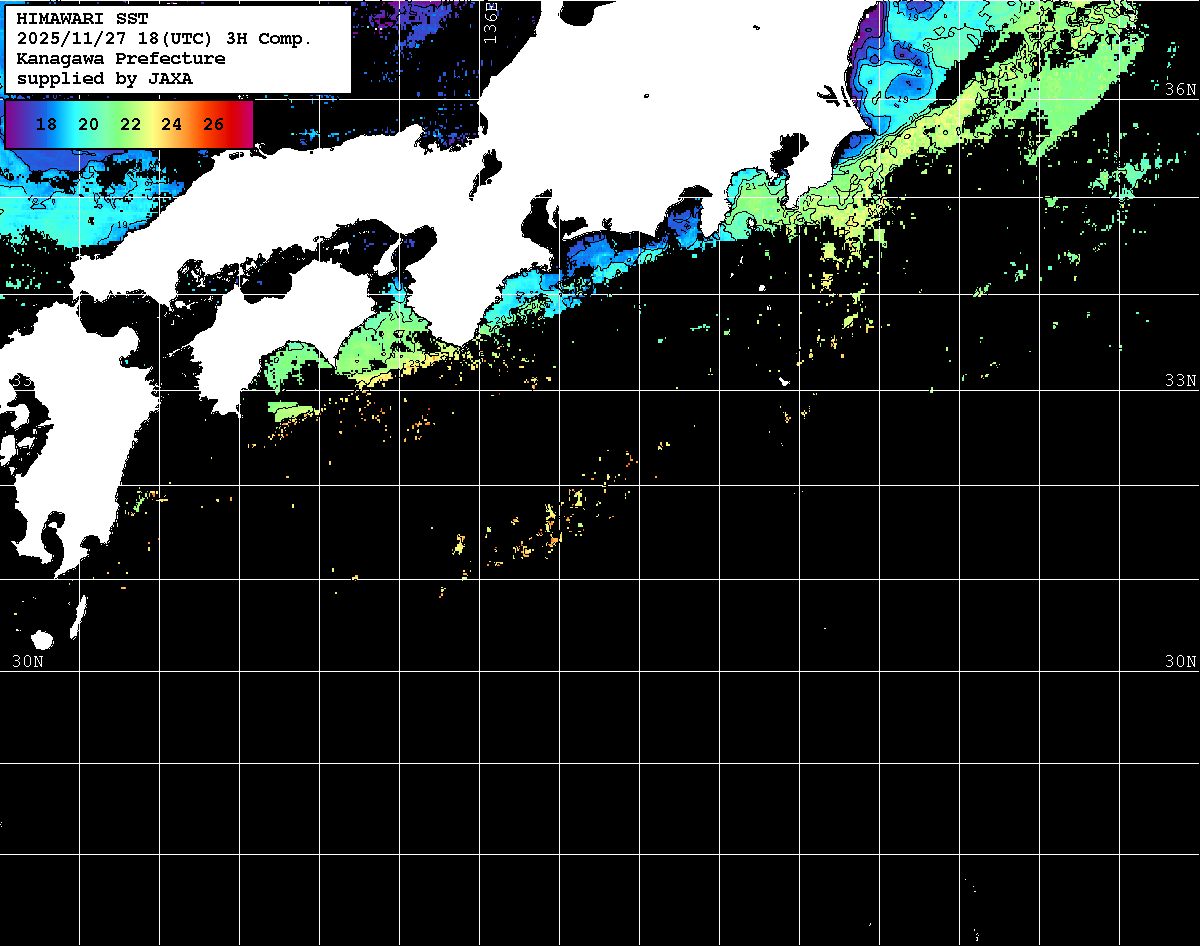Click the 30N label on the right edge
Screen dimensions: 1200x946
coord(1181,661)
